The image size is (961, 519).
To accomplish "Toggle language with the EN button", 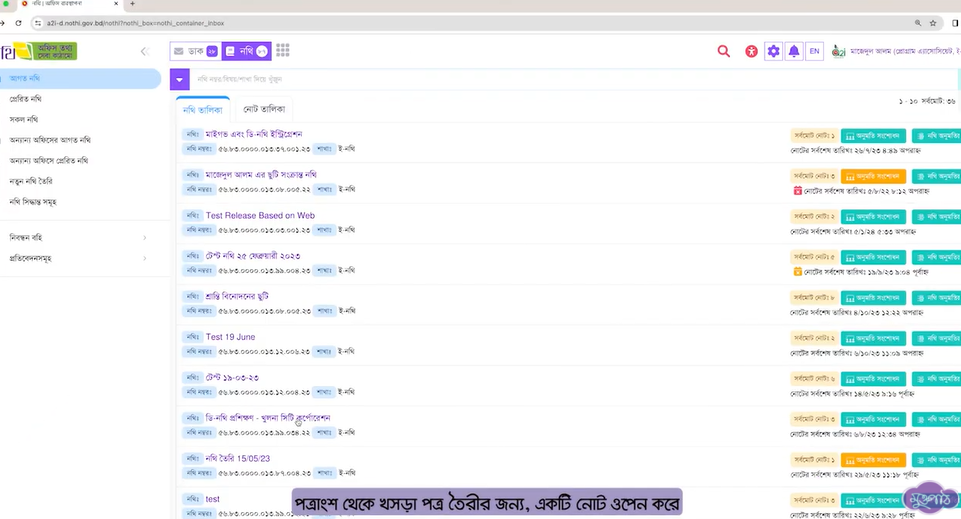I will pyautogui.click(x=814, y=51).
